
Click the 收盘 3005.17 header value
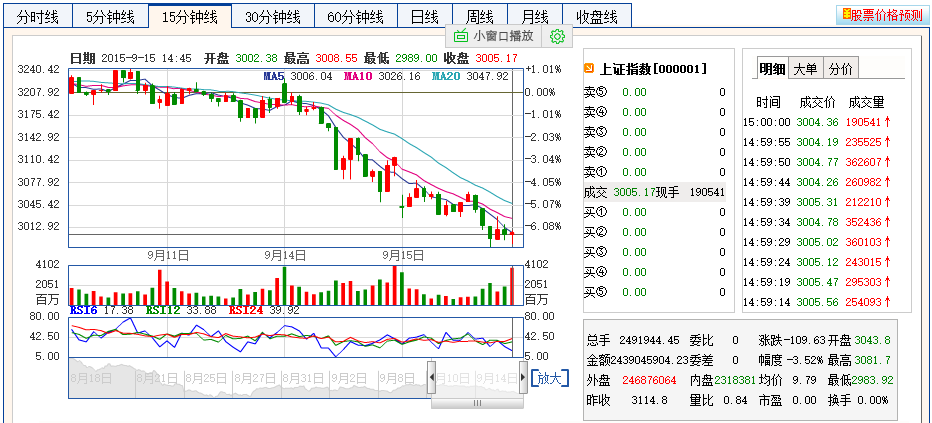(496, 58)
